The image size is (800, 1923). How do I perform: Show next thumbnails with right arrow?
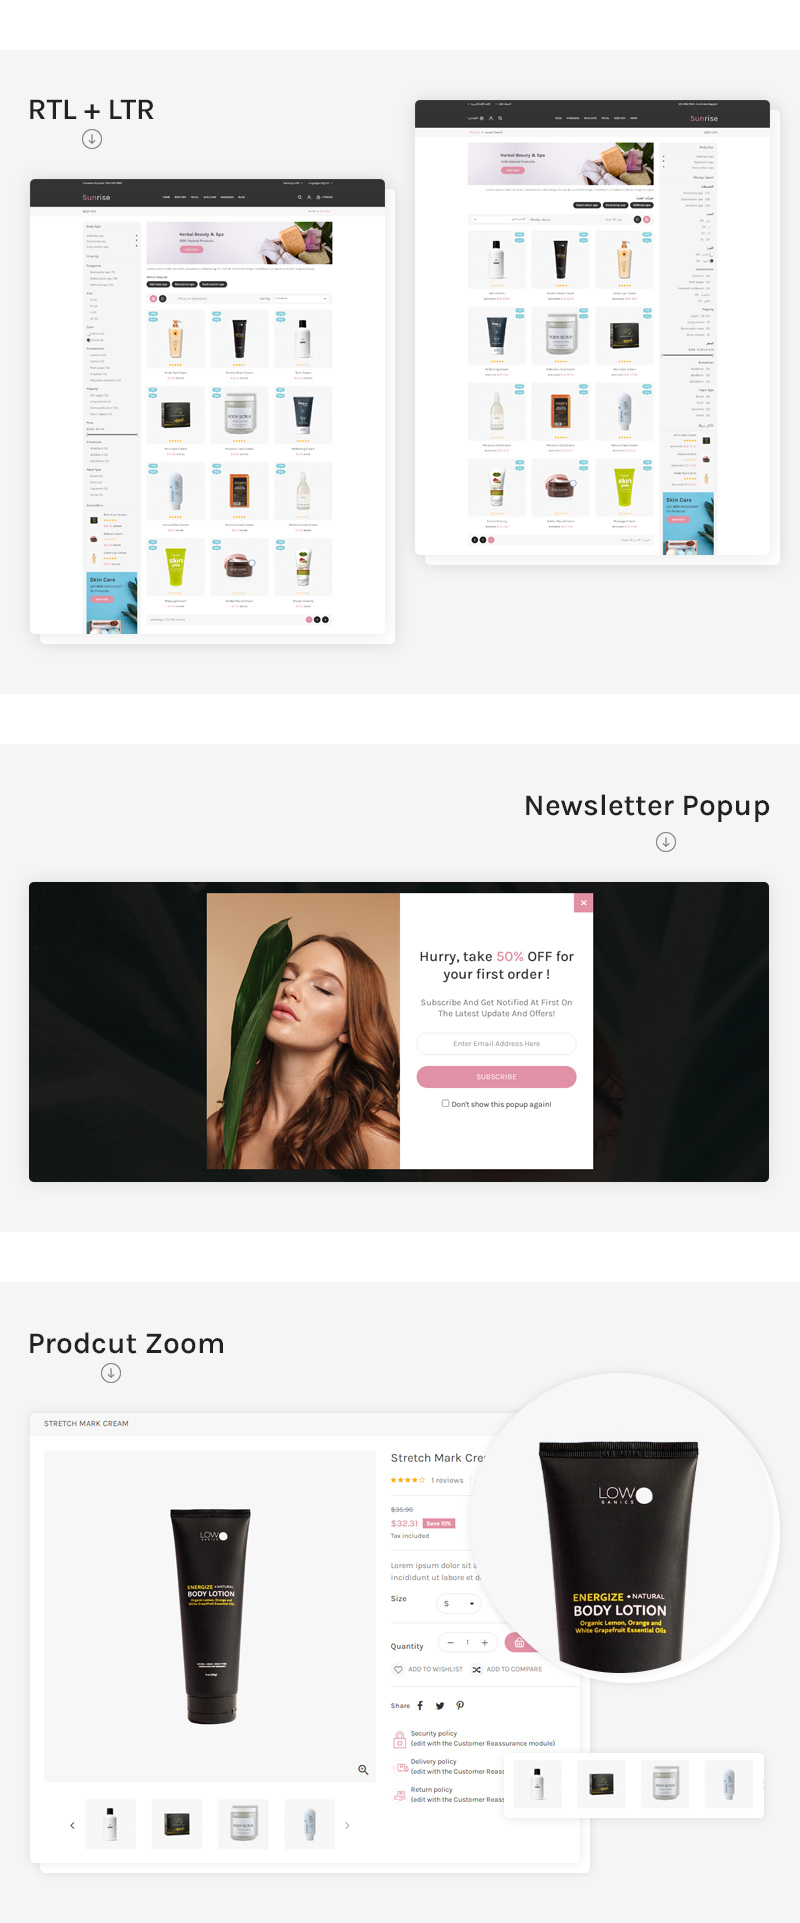[x=347, y=1825]
